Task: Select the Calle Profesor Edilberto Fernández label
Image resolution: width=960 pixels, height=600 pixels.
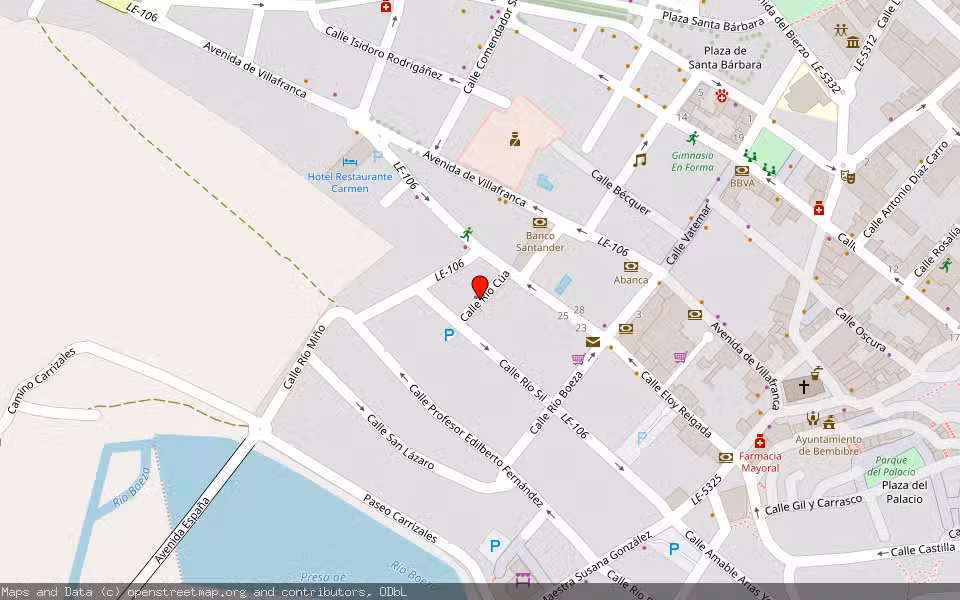Action: click(476, 446)
